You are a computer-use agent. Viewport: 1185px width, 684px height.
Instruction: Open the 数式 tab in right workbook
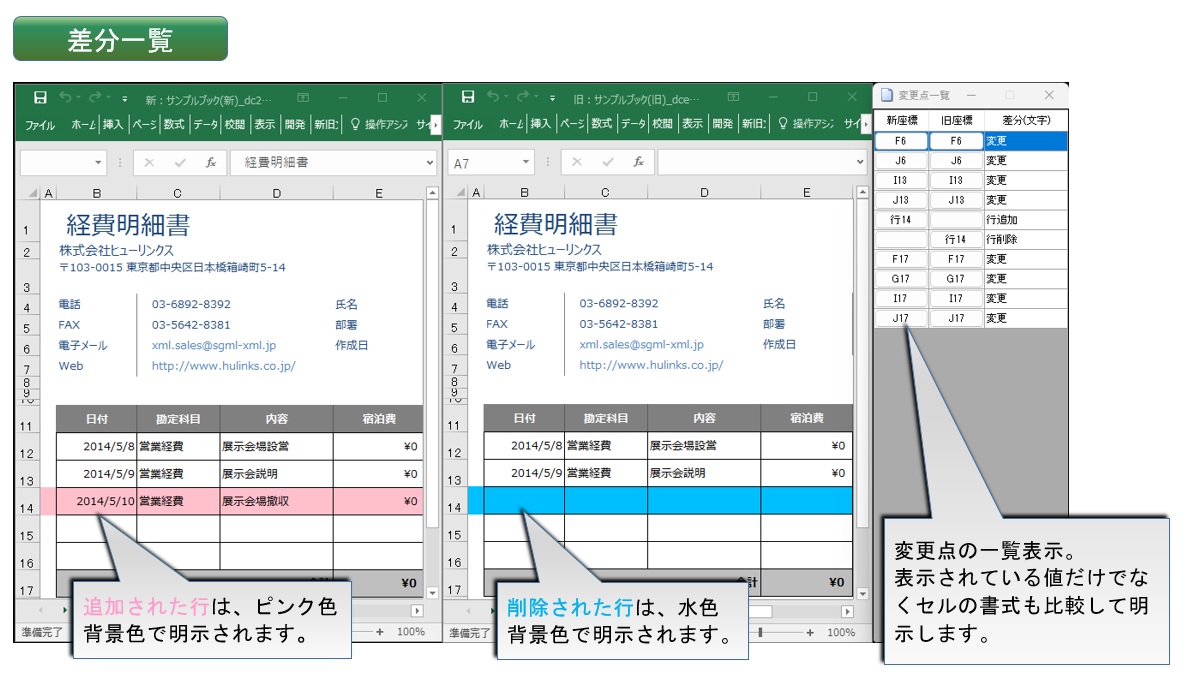pyautogui.click(x=601, y=125)
